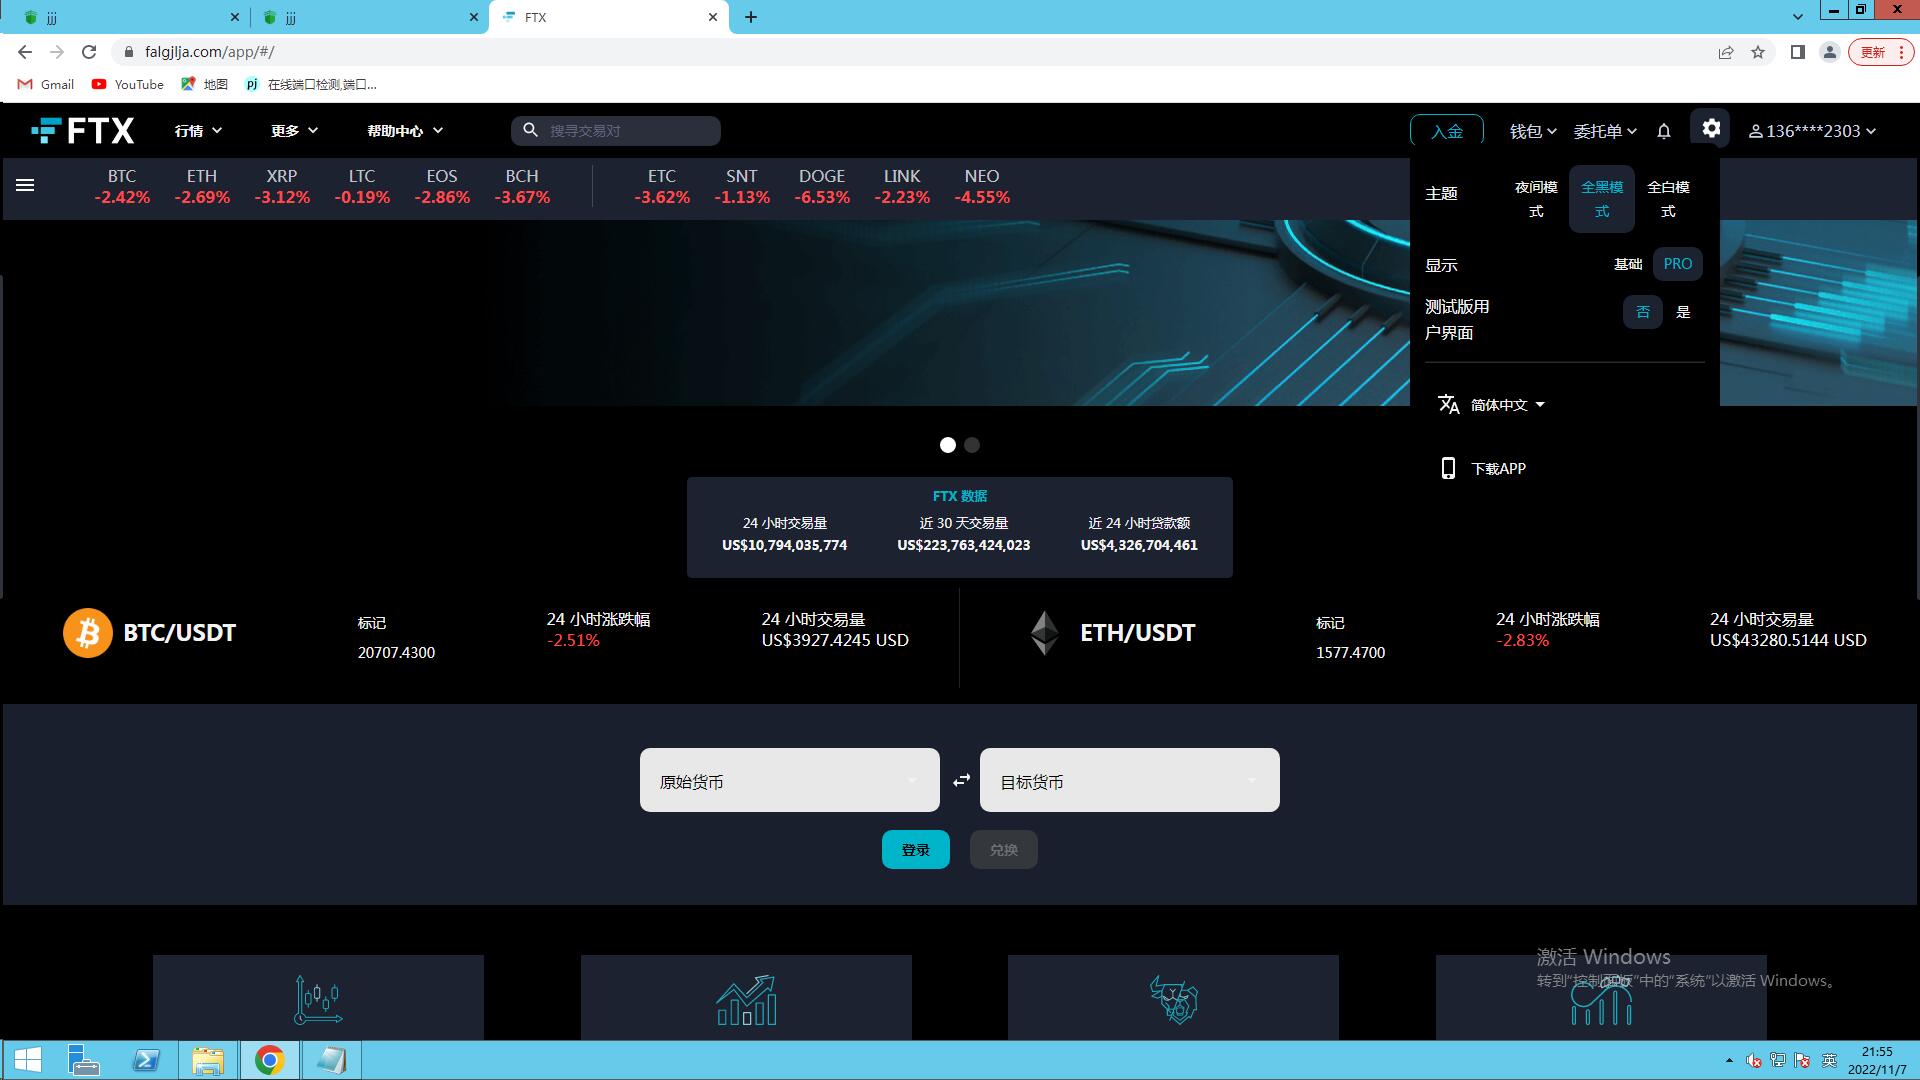Screen dimensions: 1920x1080
Task: Select 全白模式 theme
Action: (x=1668, y=199)
